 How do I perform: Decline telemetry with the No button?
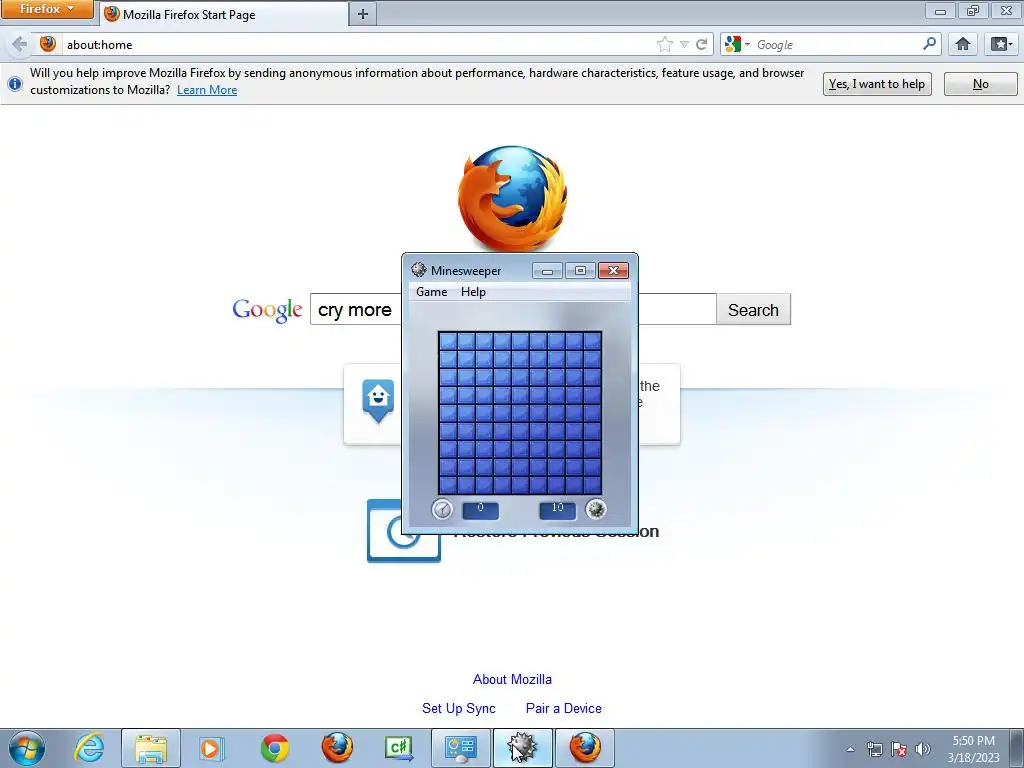coord(980,84)
